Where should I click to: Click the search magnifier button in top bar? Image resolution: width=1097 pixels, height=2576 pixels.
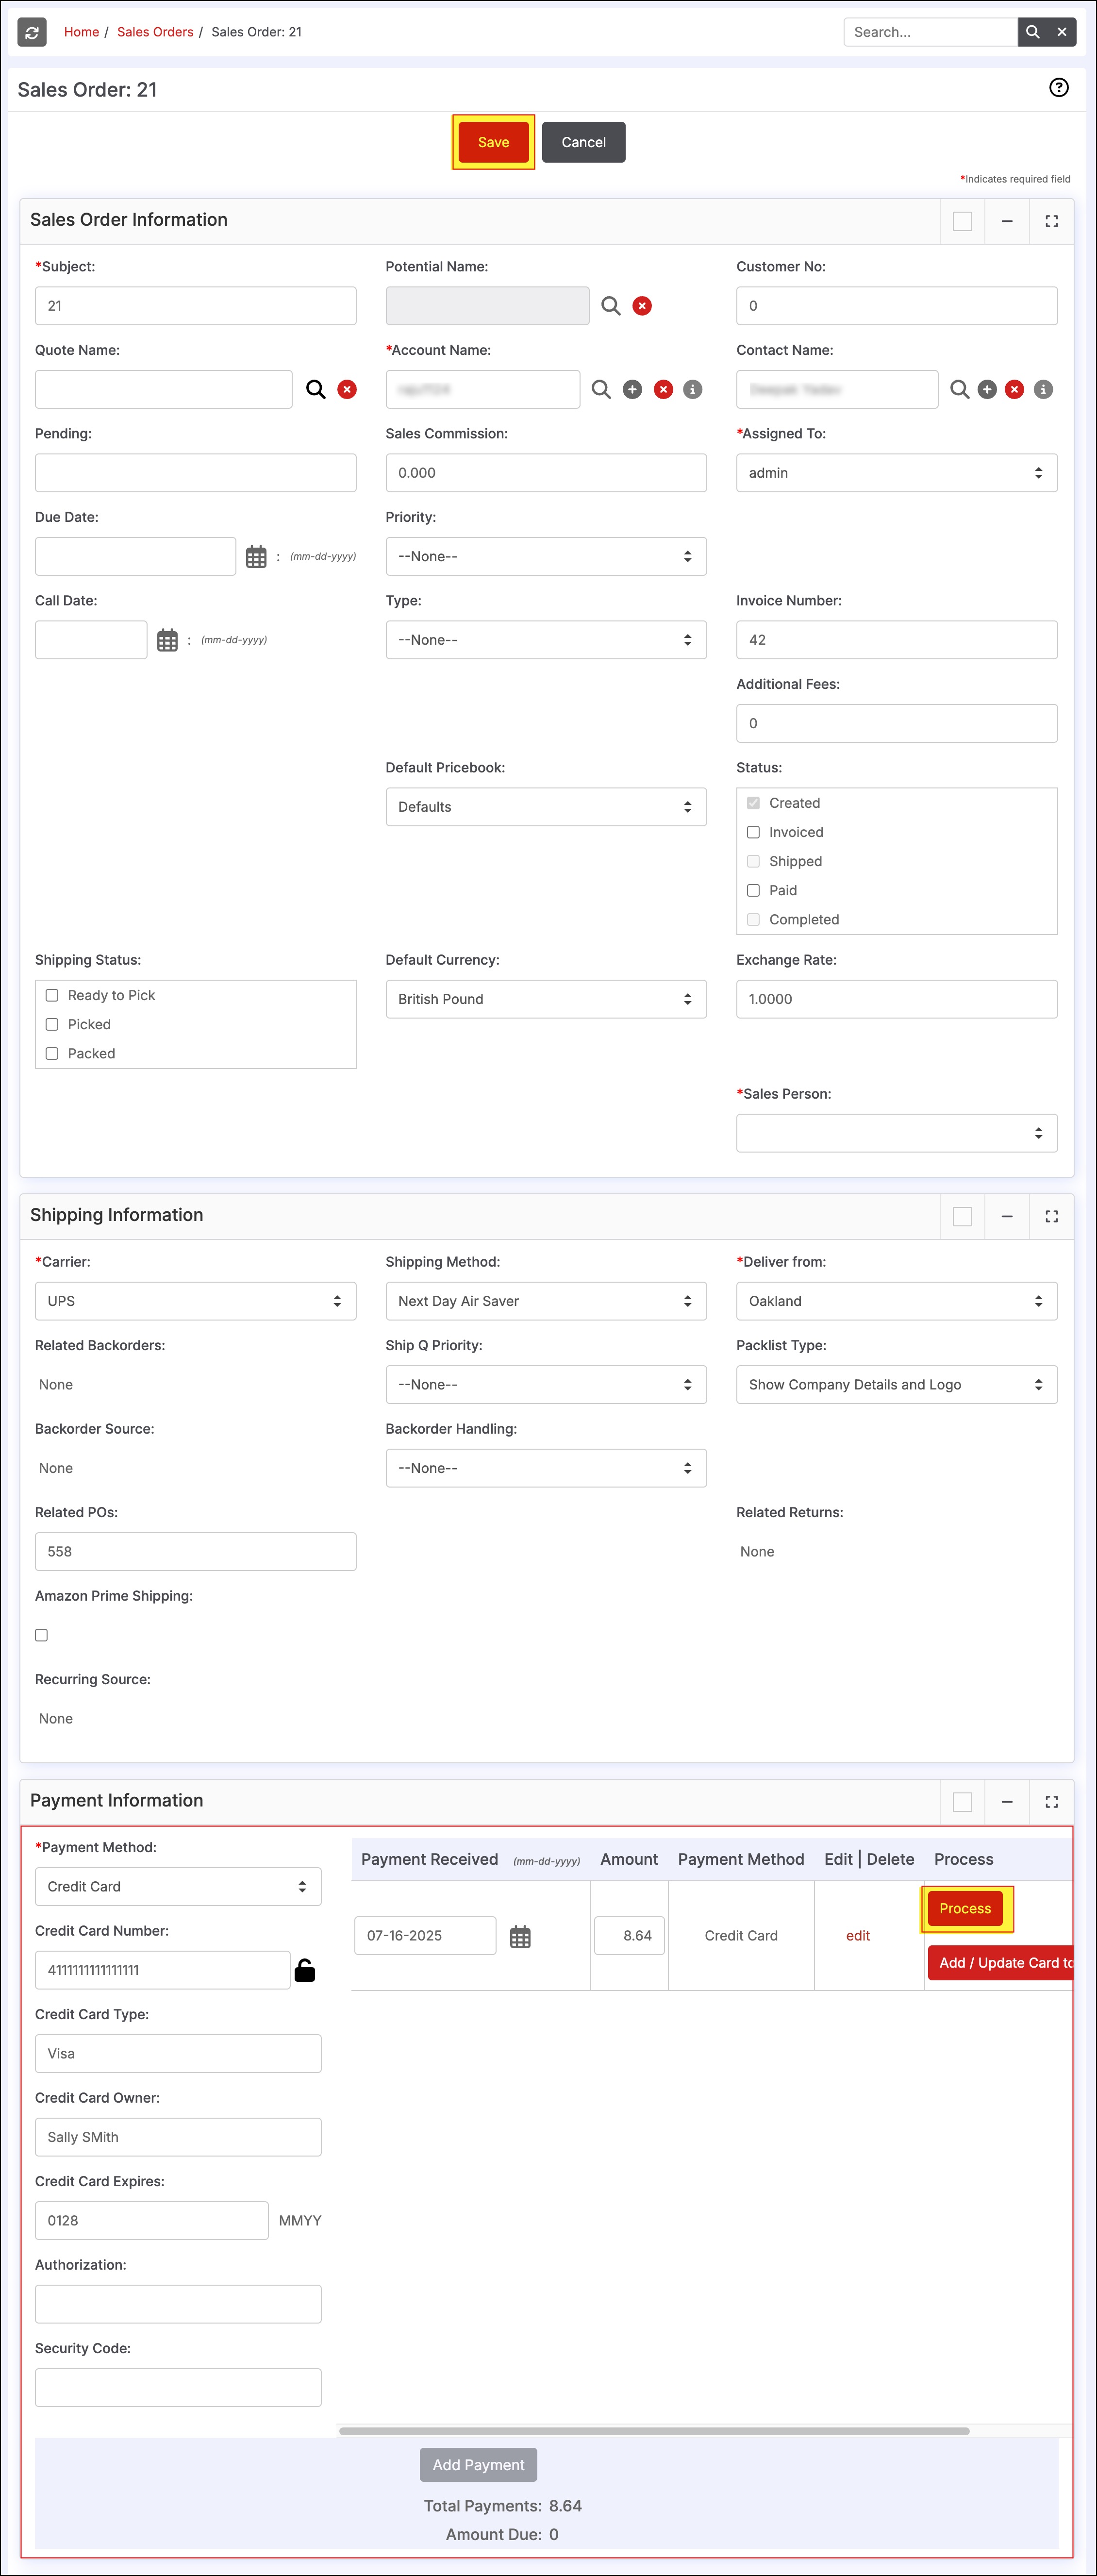point(1032,32)
